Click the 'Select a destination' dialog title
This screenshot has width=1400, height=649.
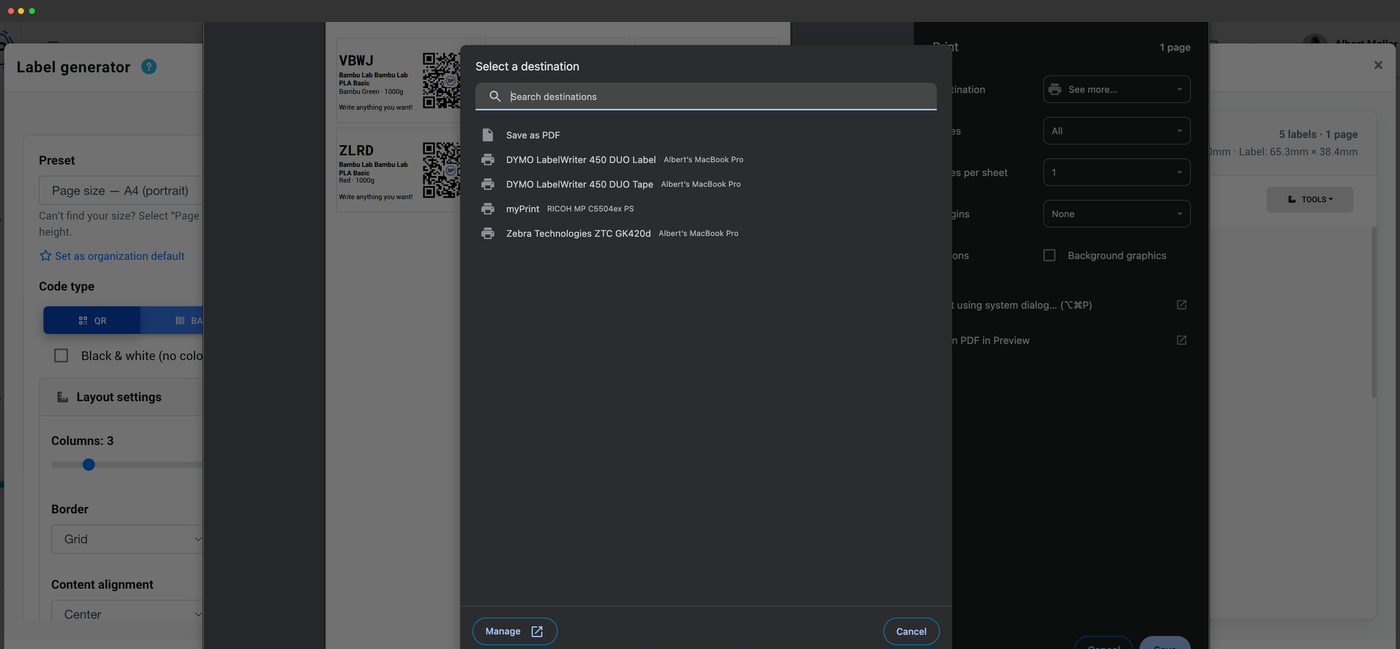pyautogui.click(x=527, y=66)
